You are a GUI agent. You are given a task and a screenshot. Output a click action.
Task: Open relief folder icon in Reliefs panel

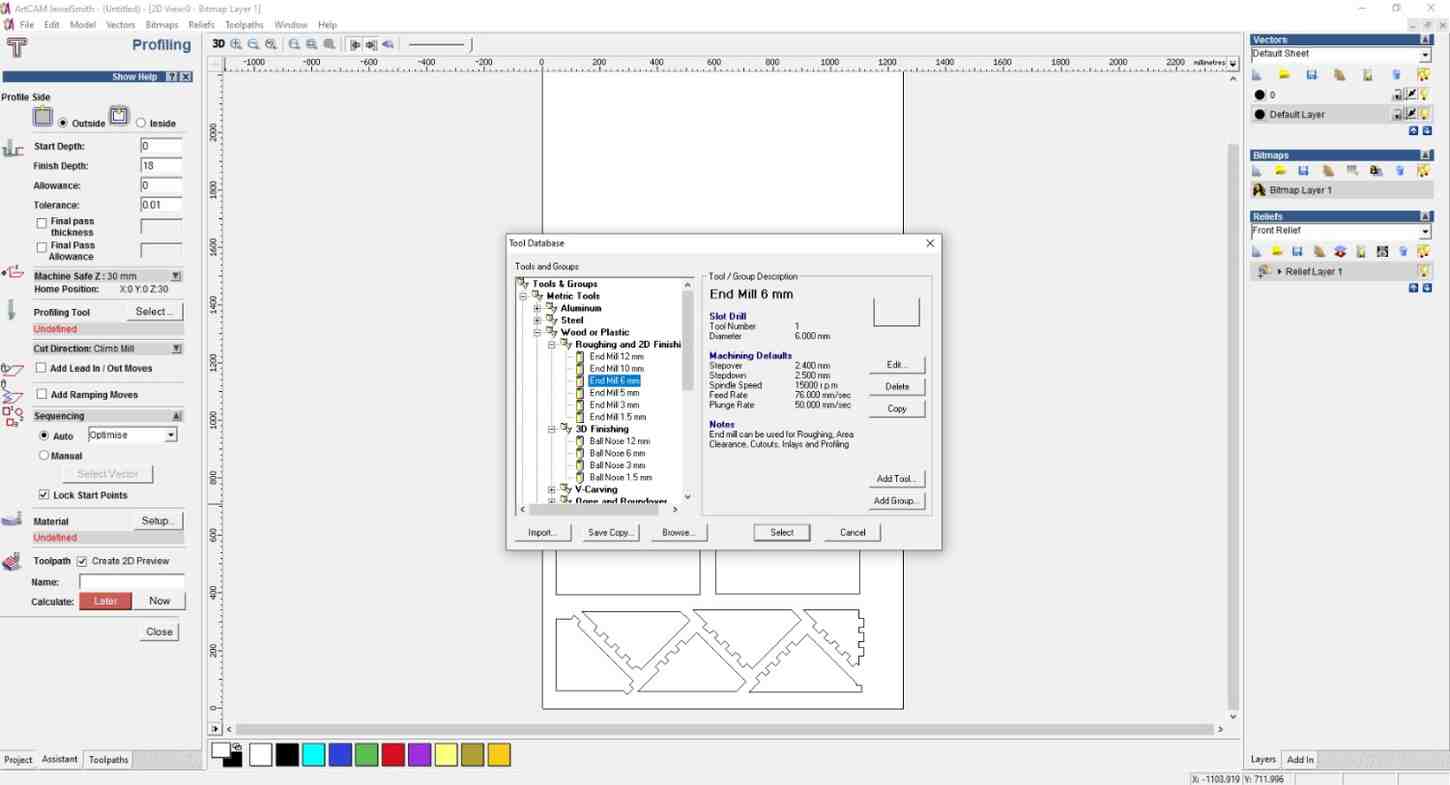tap(1277, 252)
